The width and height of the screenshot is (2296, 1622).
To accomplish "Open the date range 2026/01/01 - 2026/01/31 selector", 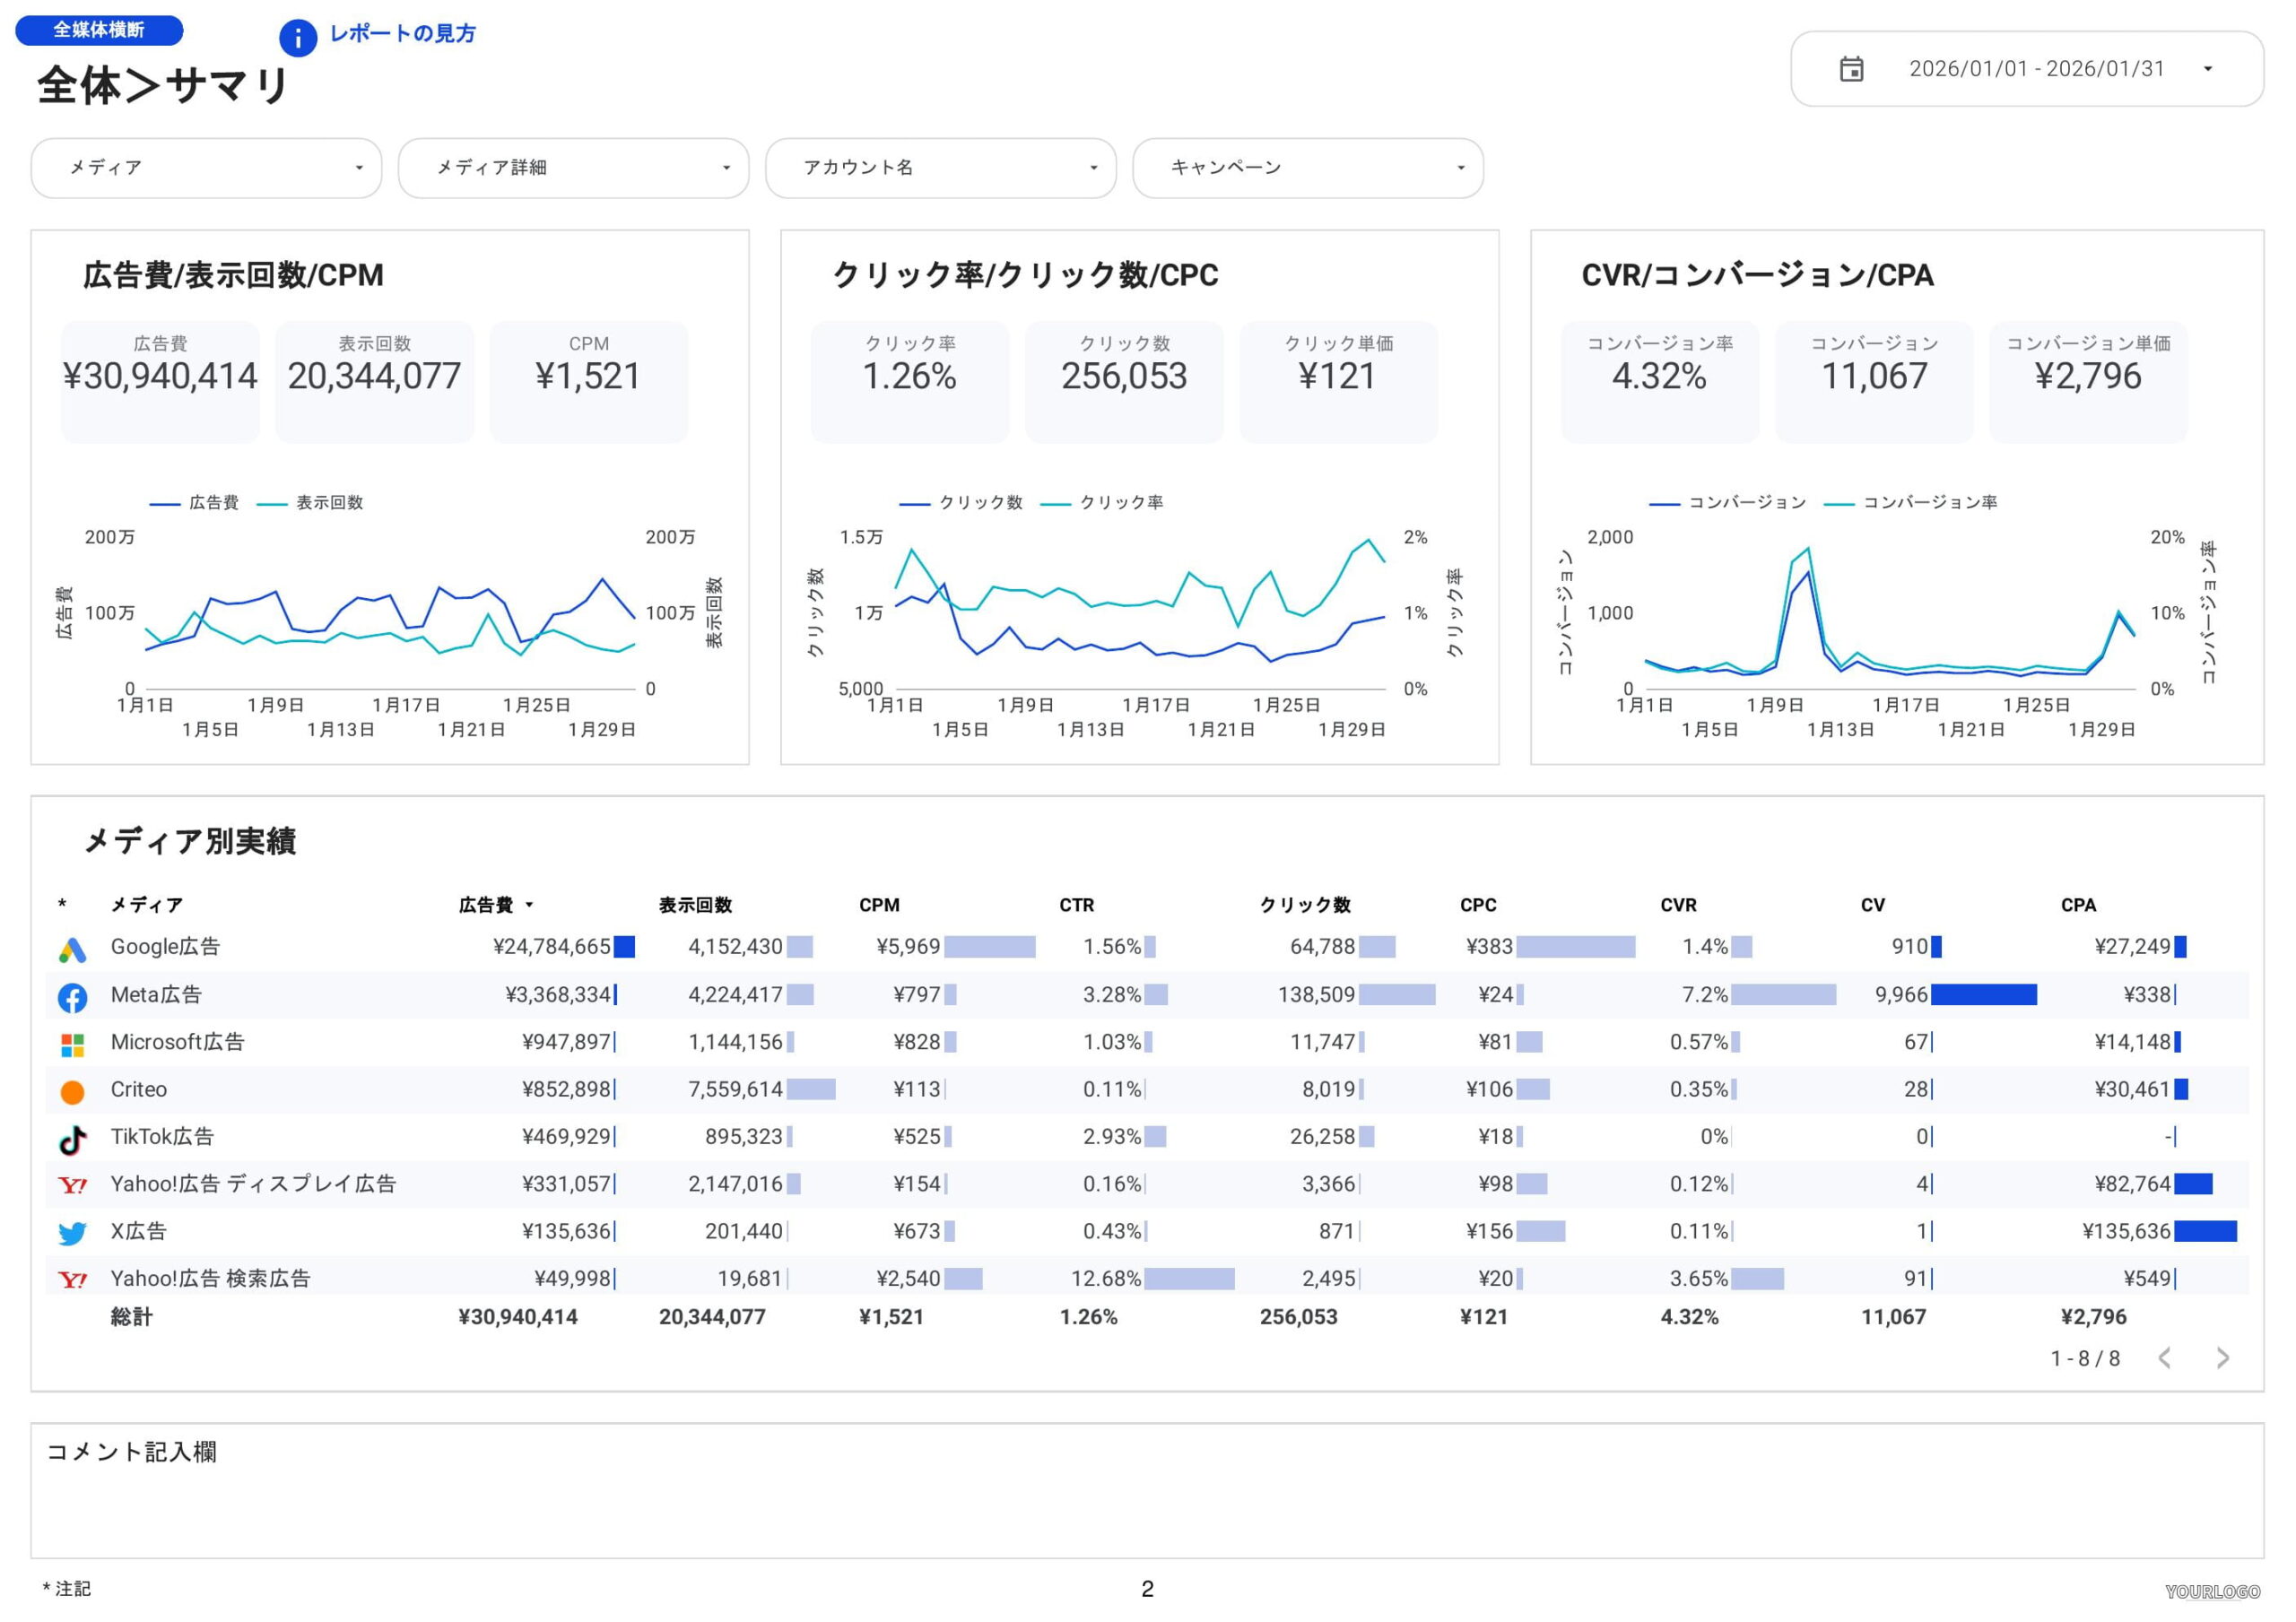I will click(x=2035, y=69).
